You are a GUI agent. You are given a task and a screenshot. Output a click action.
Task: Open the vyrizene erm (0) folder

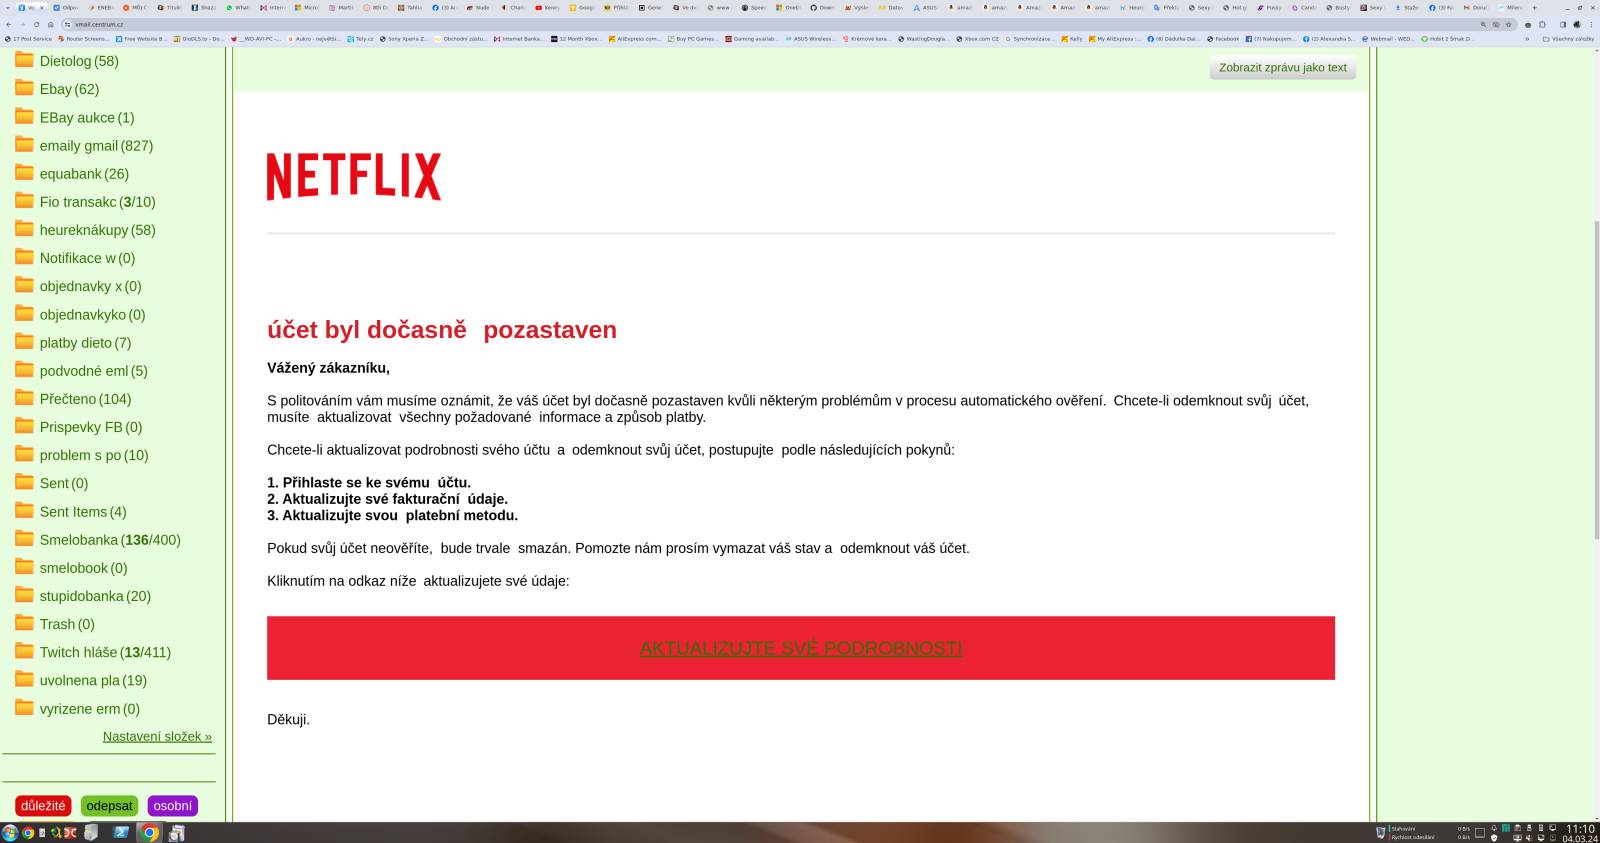click(90, 709)
